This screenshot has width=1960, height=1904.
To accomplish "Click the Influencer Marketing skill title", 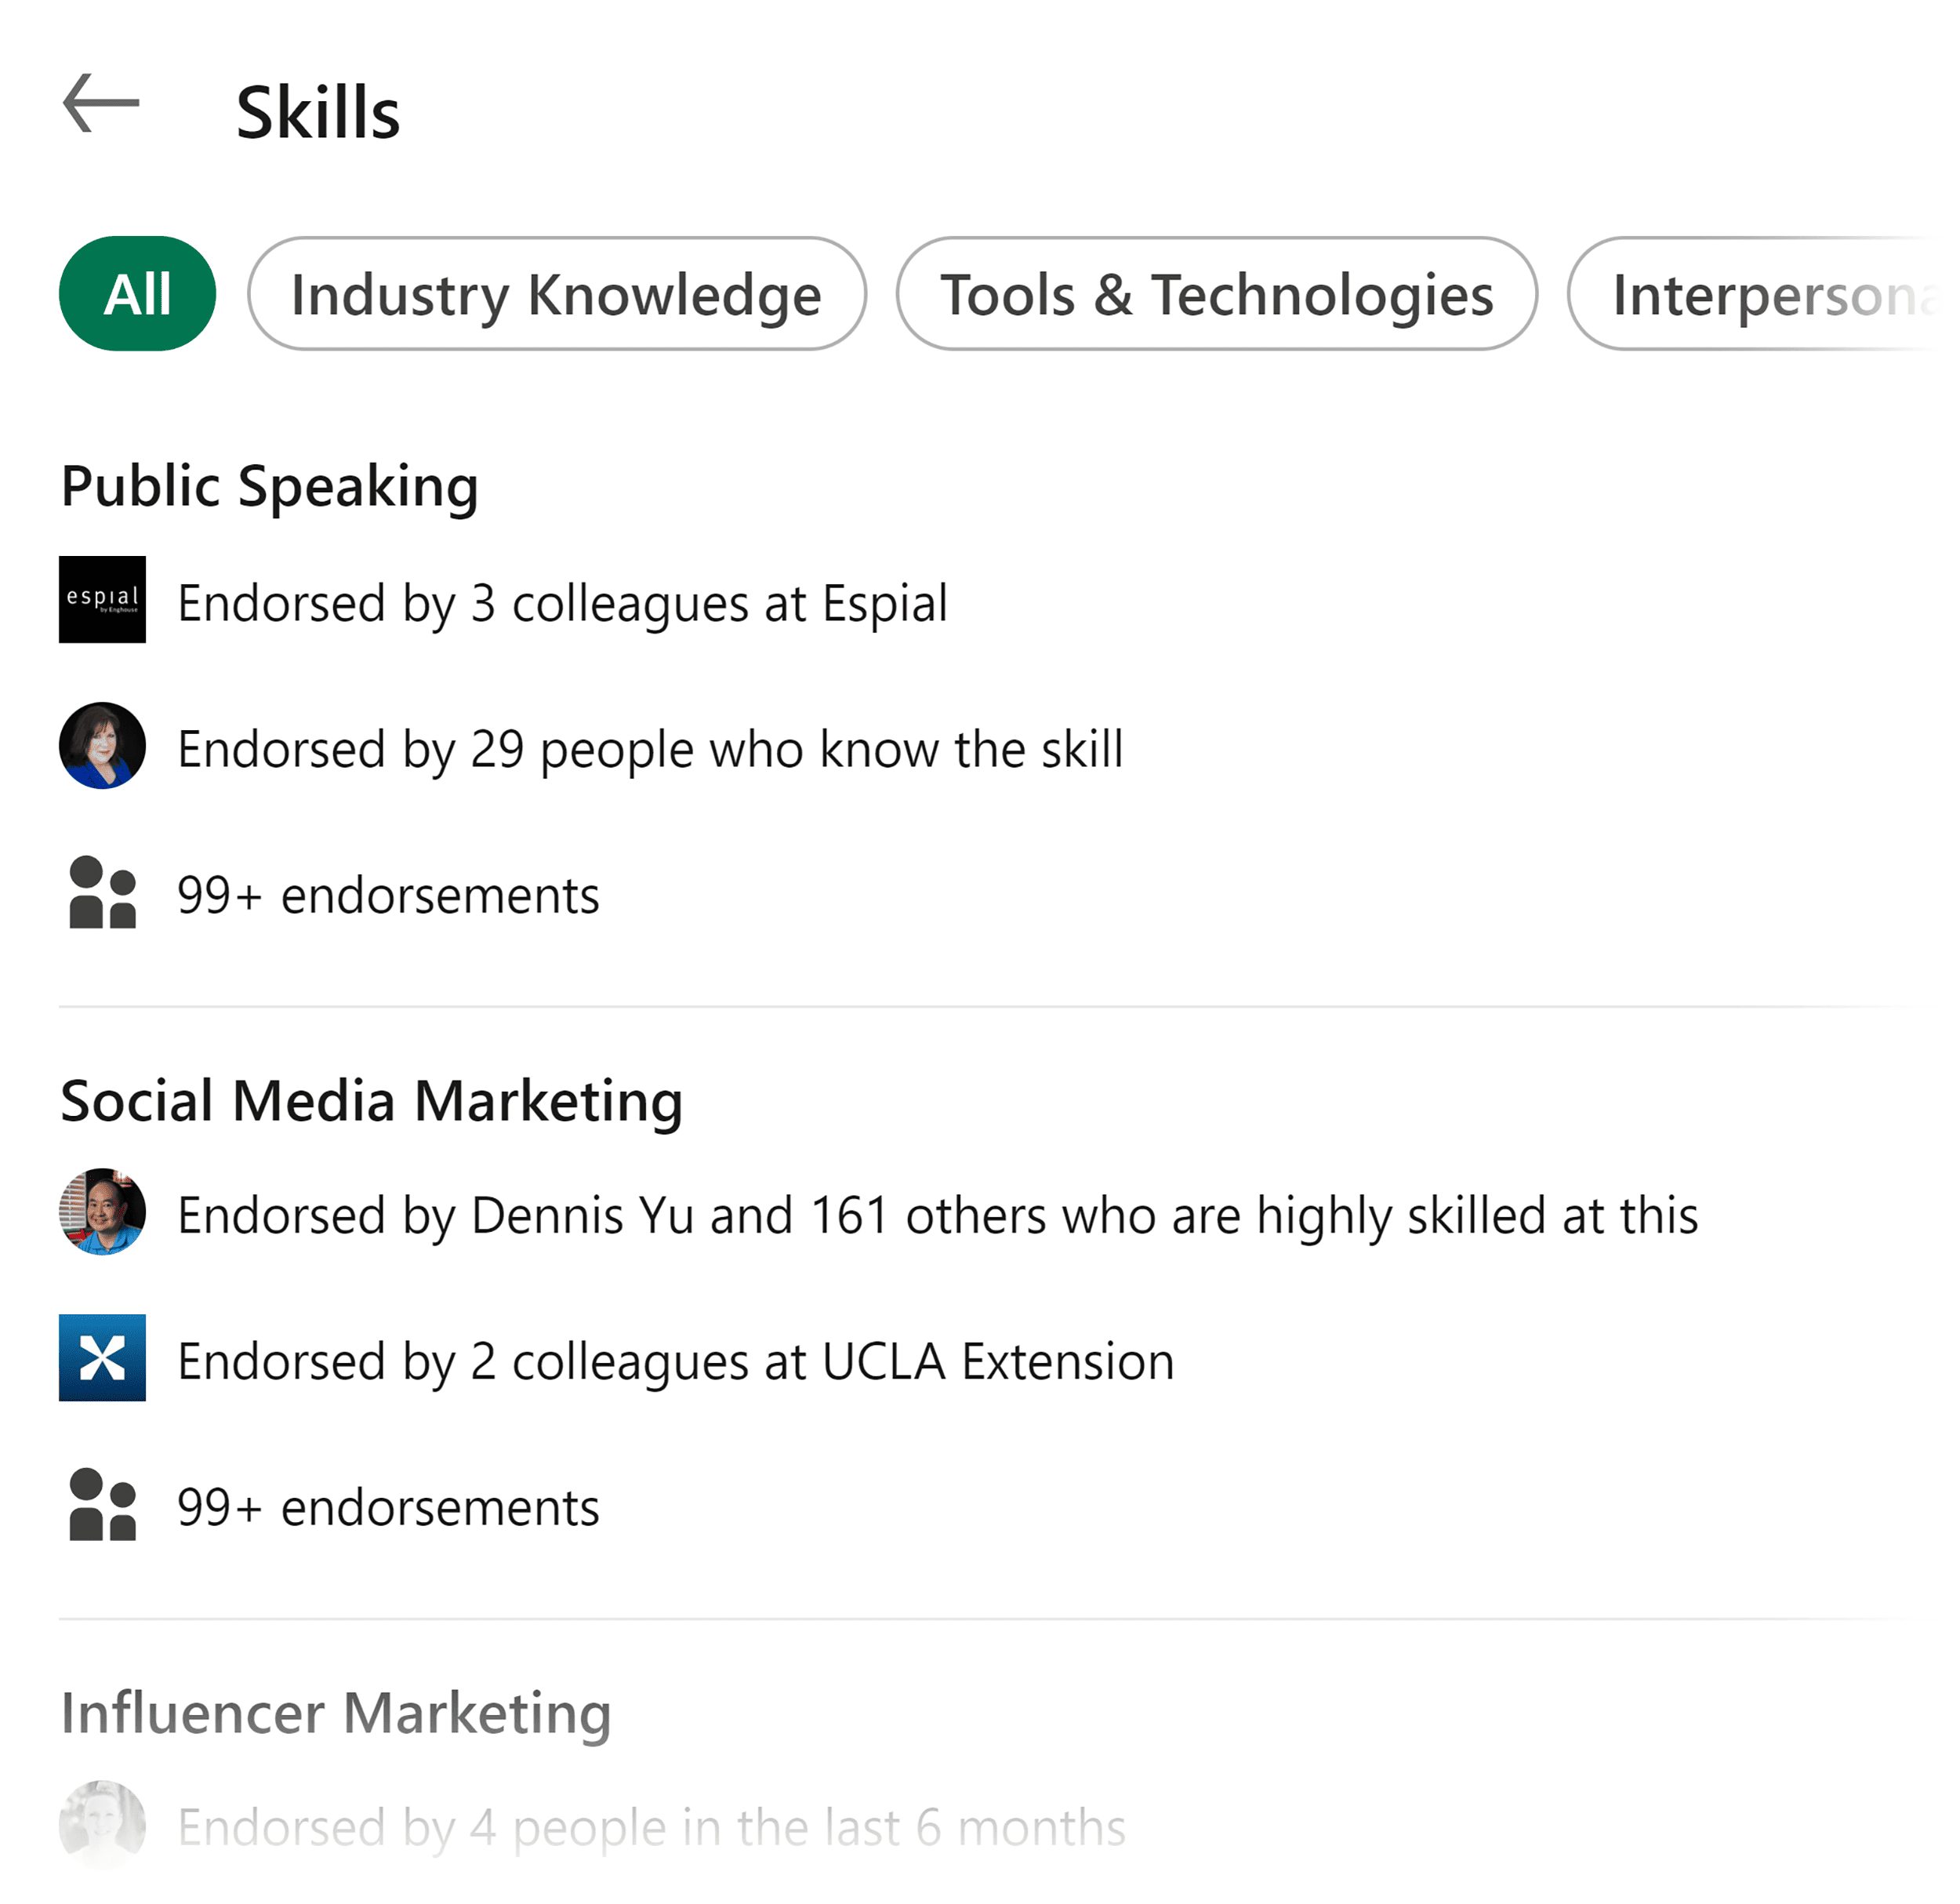I will [x=337, y=1712].
